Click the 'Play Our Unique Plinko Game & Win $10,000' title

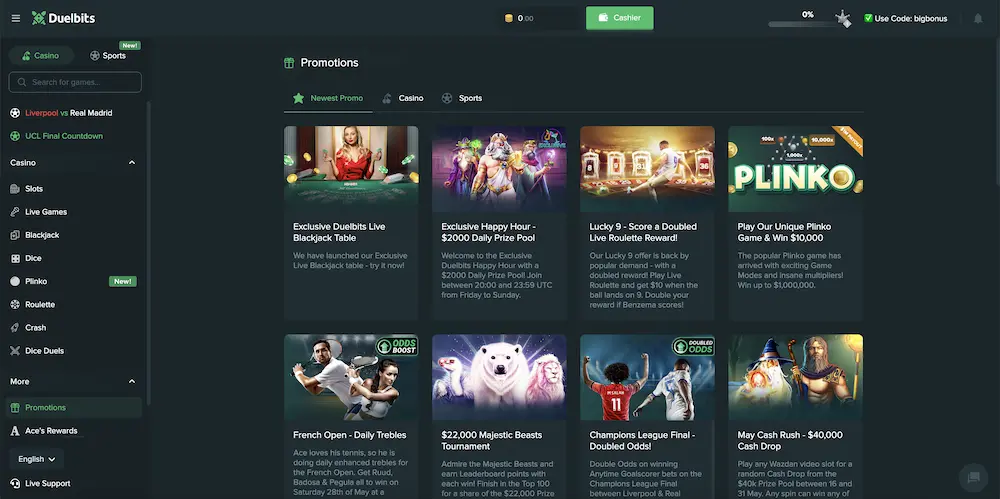coord(784,232)
